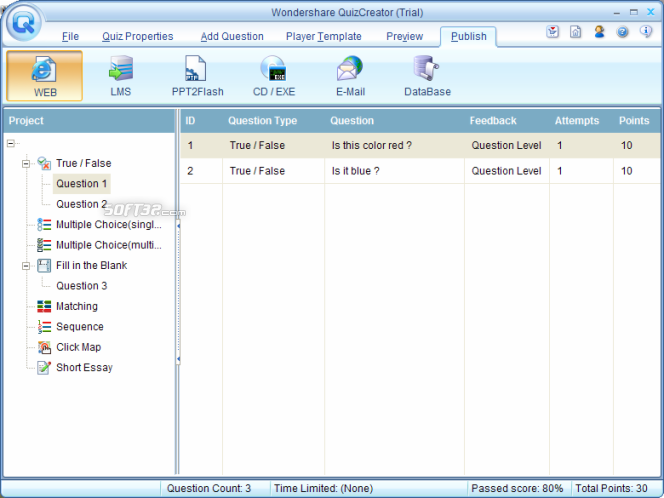Image resolution: width=664 pixels, height=498 pixels.
Task: Switch to the Publish tab
Action: pyautogui.click(x=468, y=36)
